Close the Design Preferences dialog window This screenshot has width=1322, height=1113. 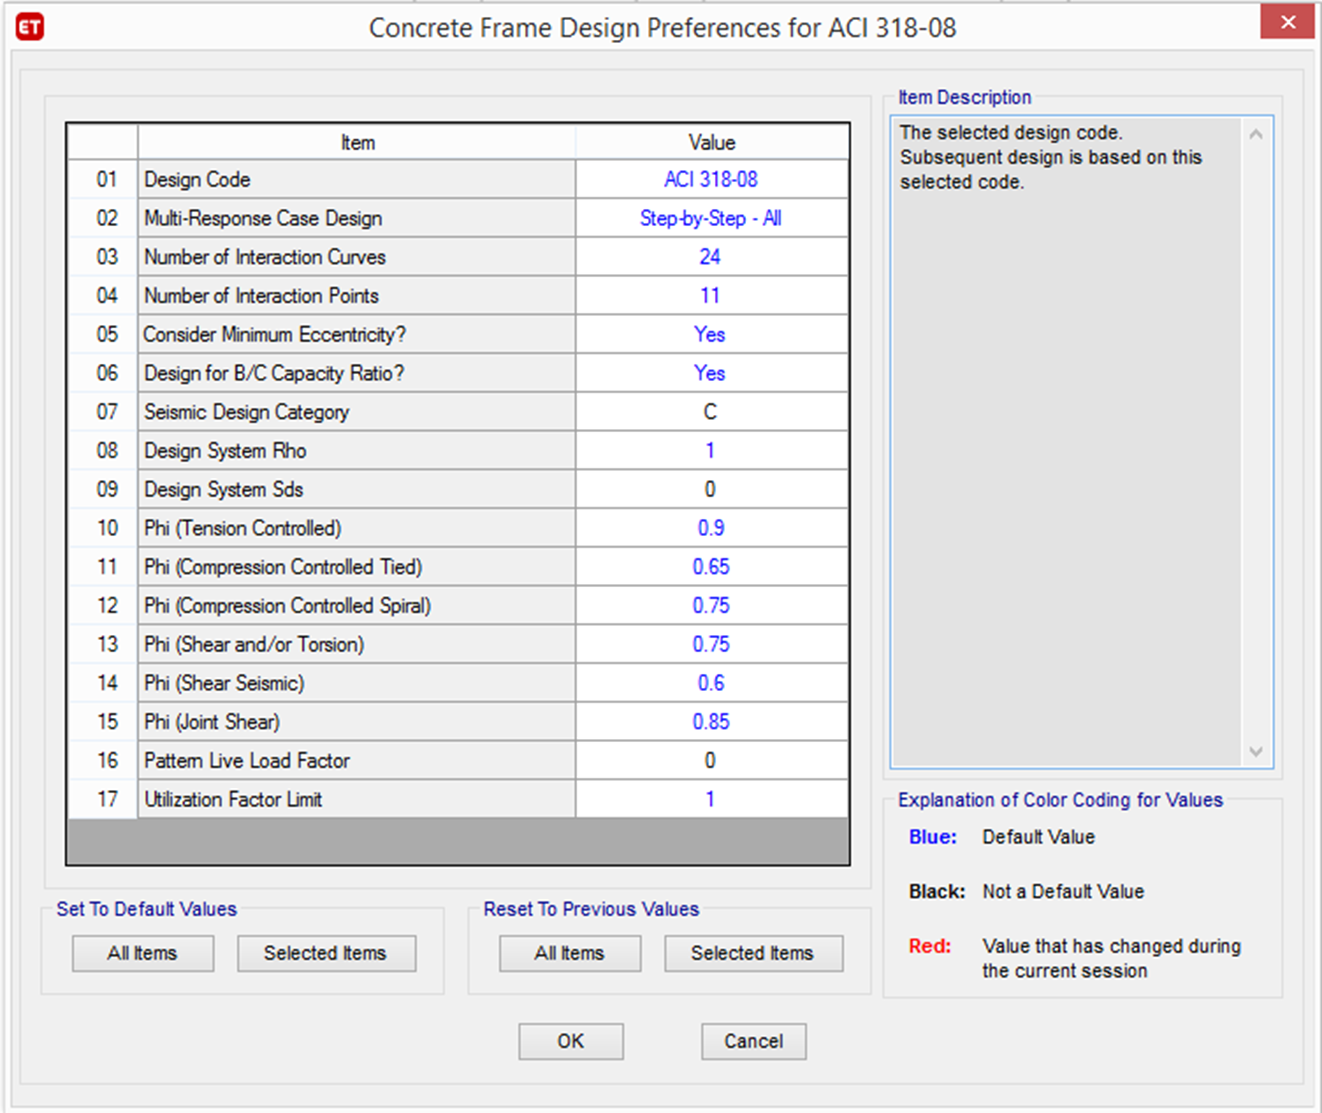(x=1288, y=22)
